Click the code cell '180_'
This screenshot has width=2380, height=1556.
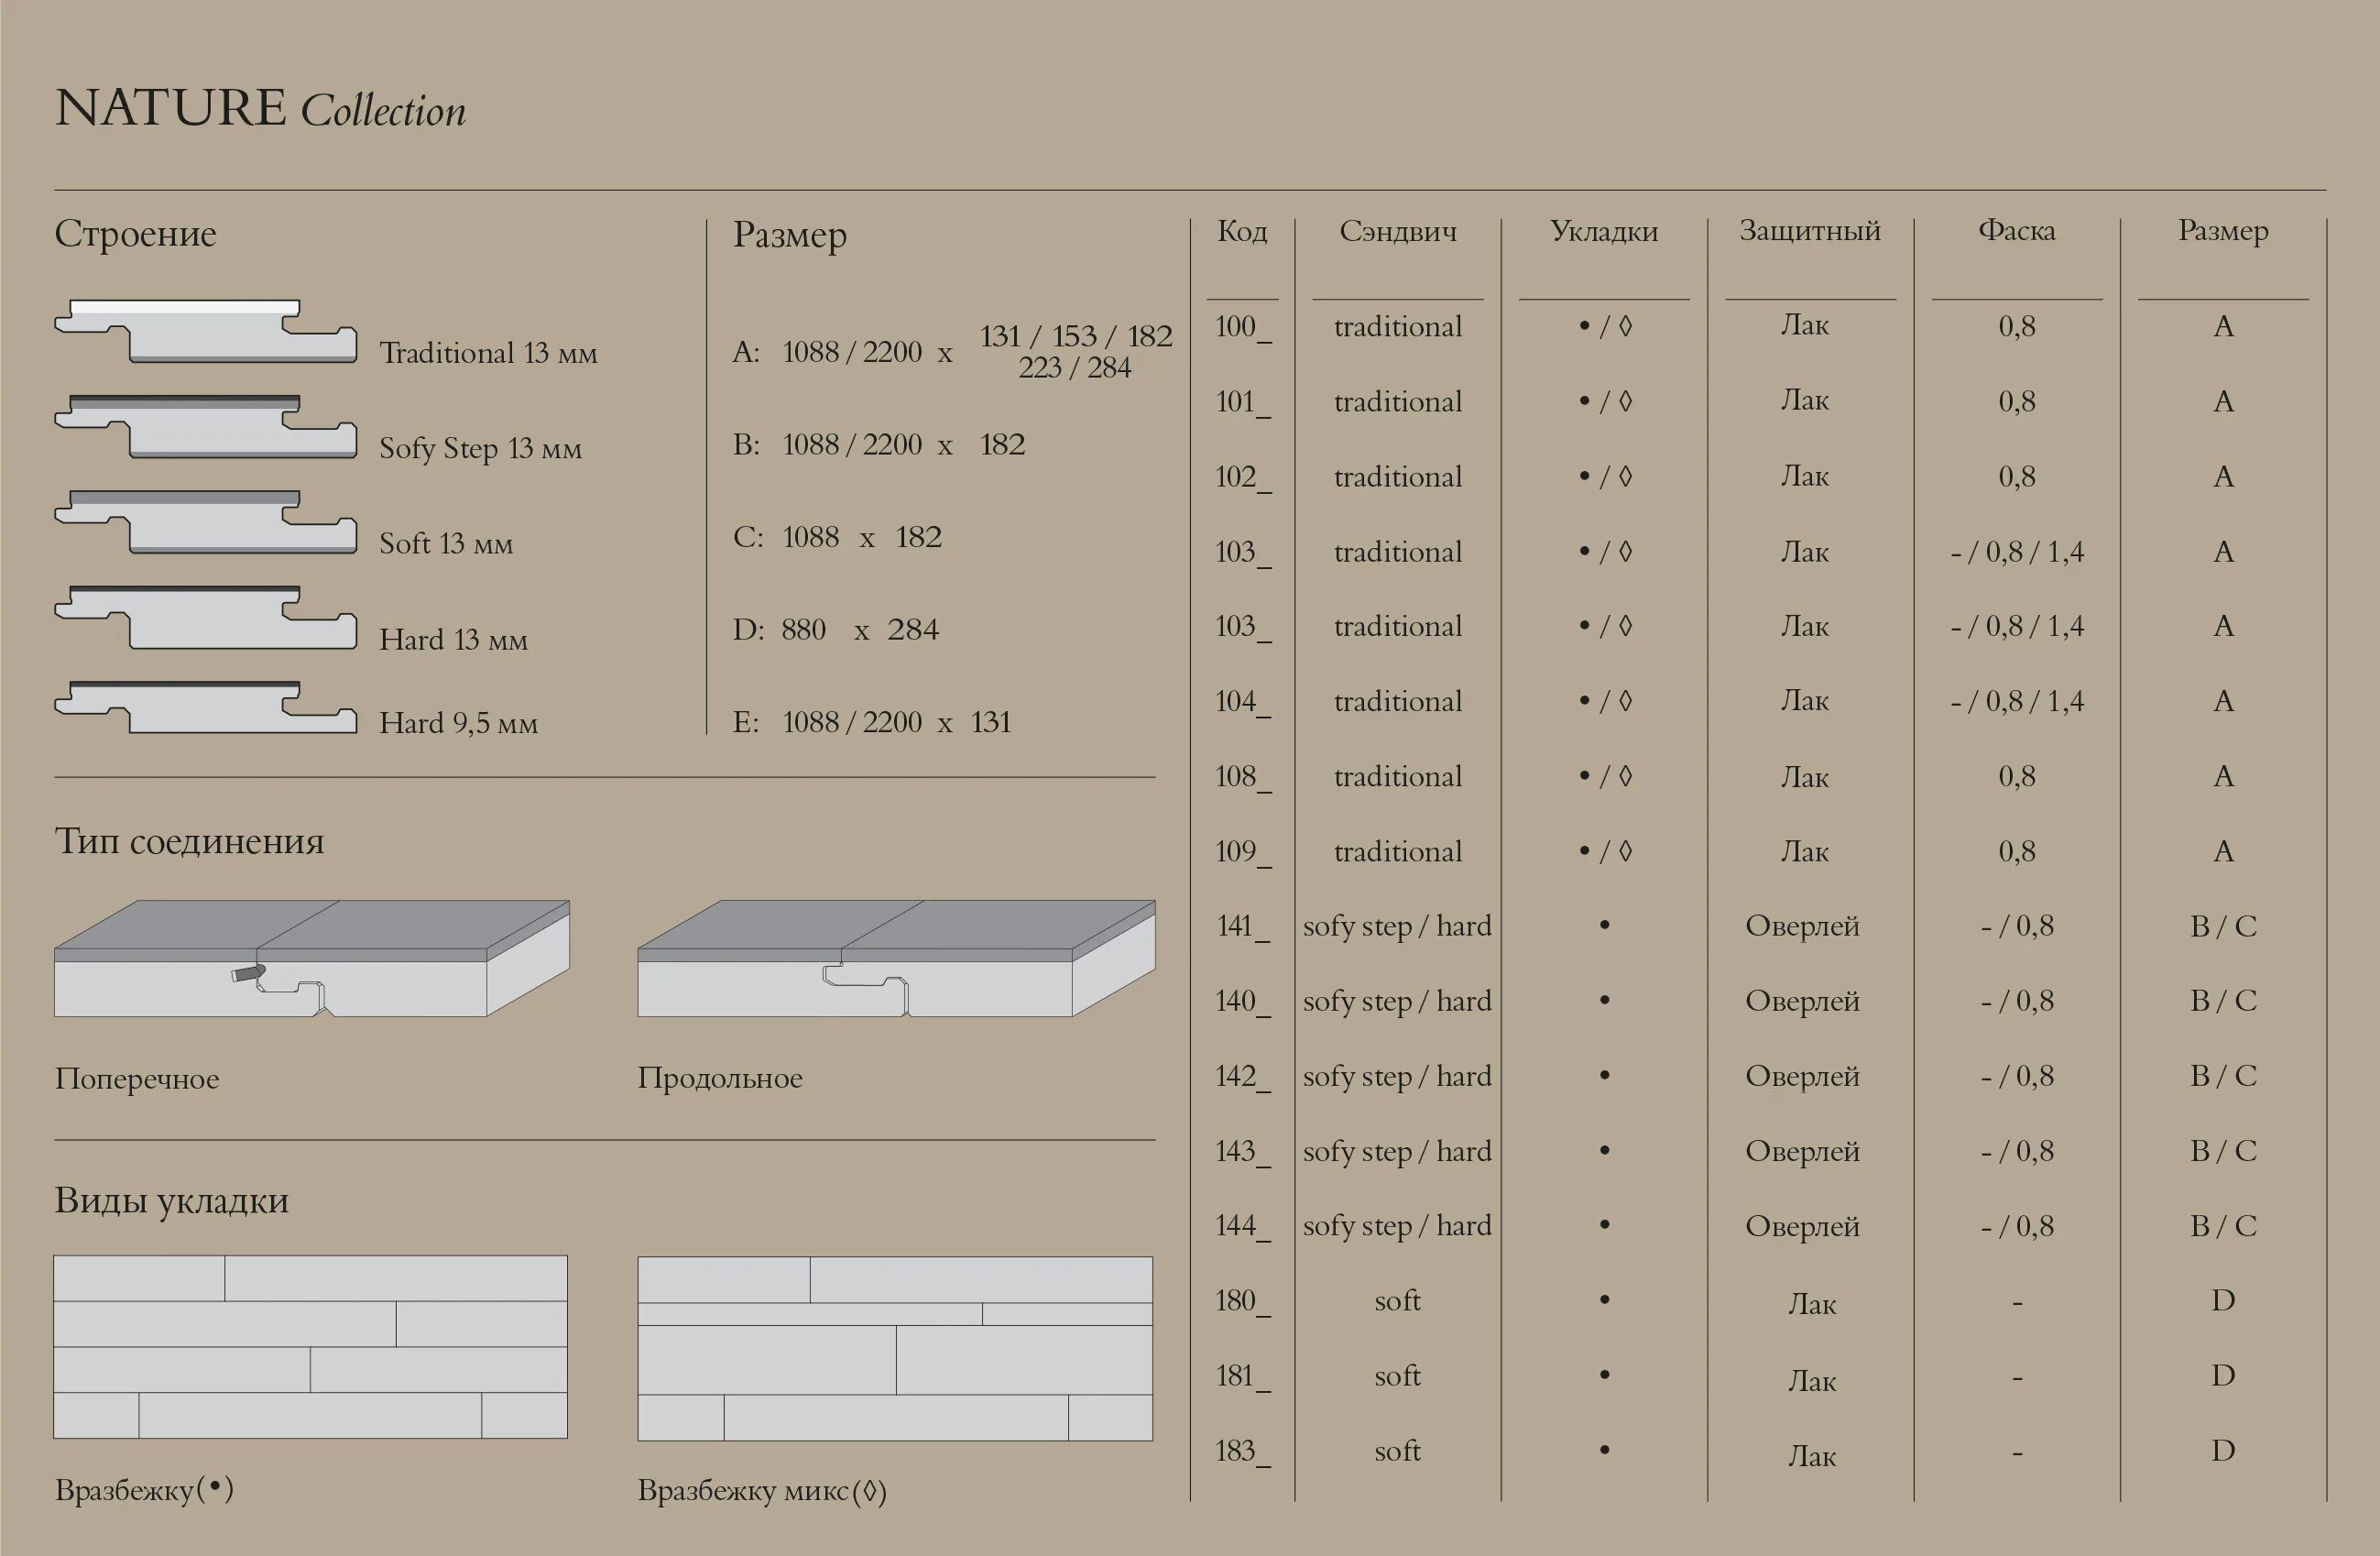[1243, 1302]
